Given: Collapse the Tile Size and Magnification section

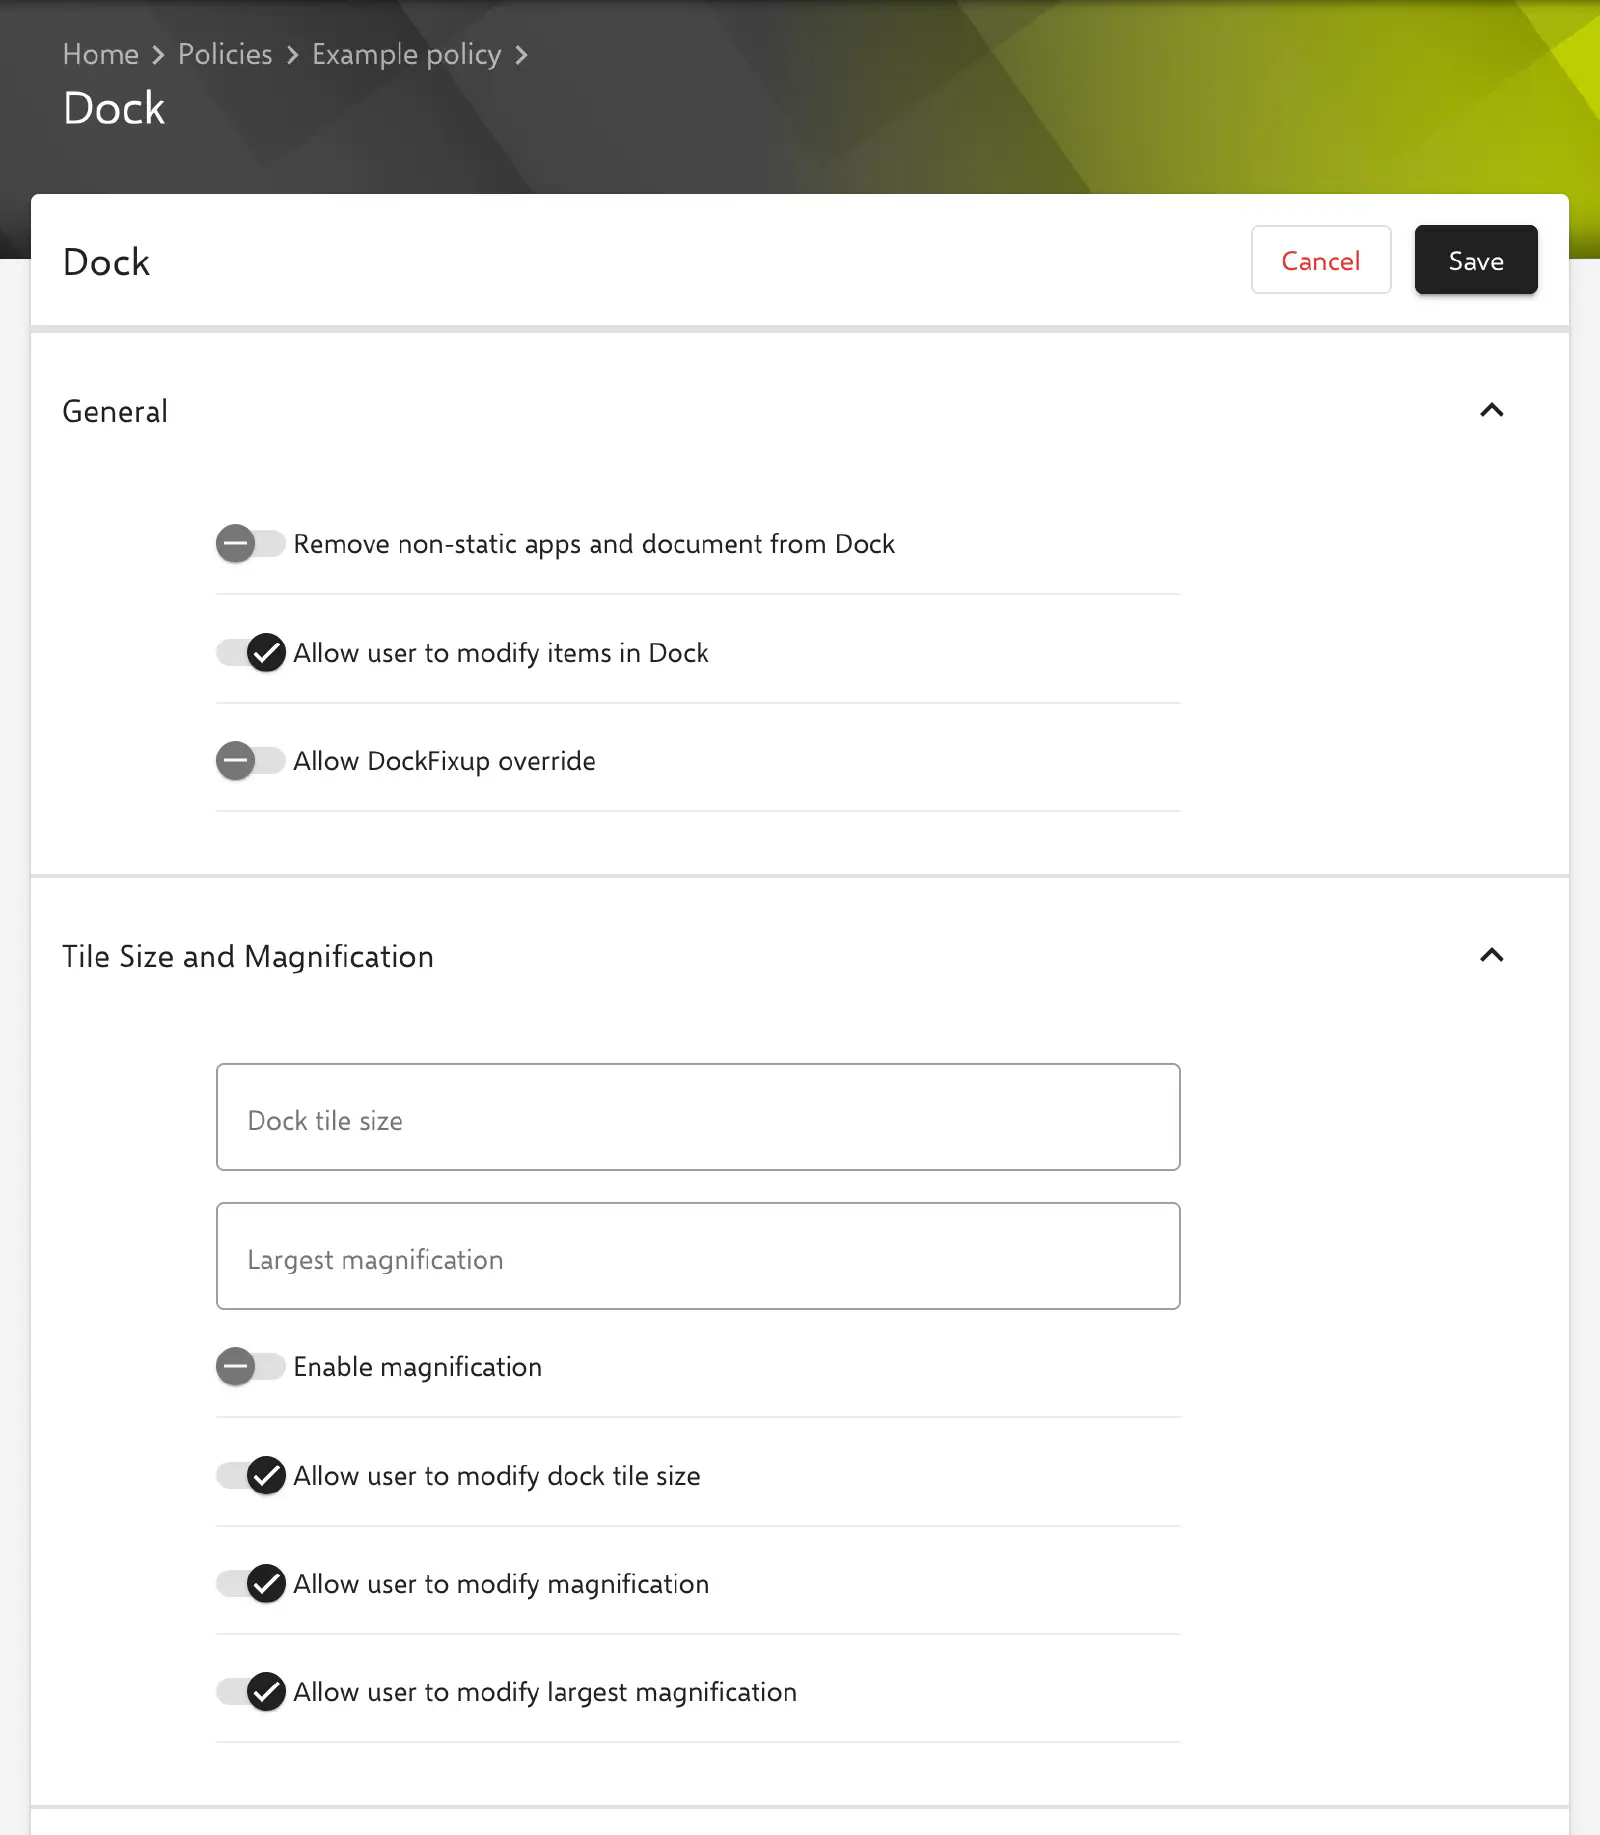Looking at the screenshot, I should [x=1491, y=956].
